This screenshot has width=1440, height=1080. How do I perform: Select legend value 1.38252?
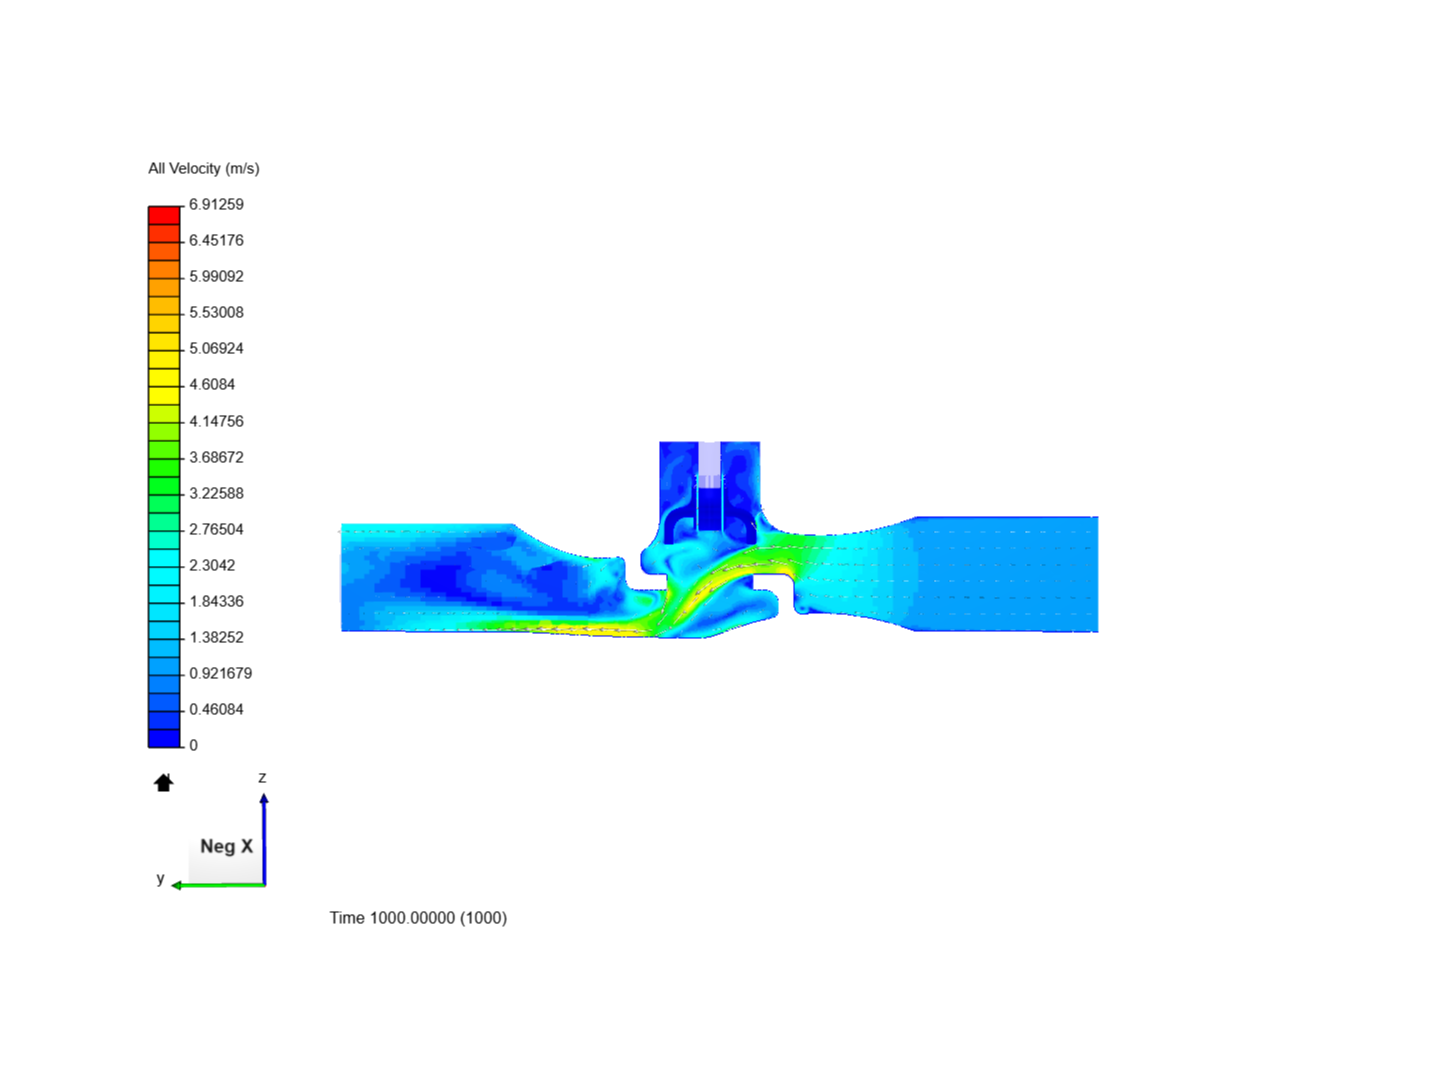[216, 637]
